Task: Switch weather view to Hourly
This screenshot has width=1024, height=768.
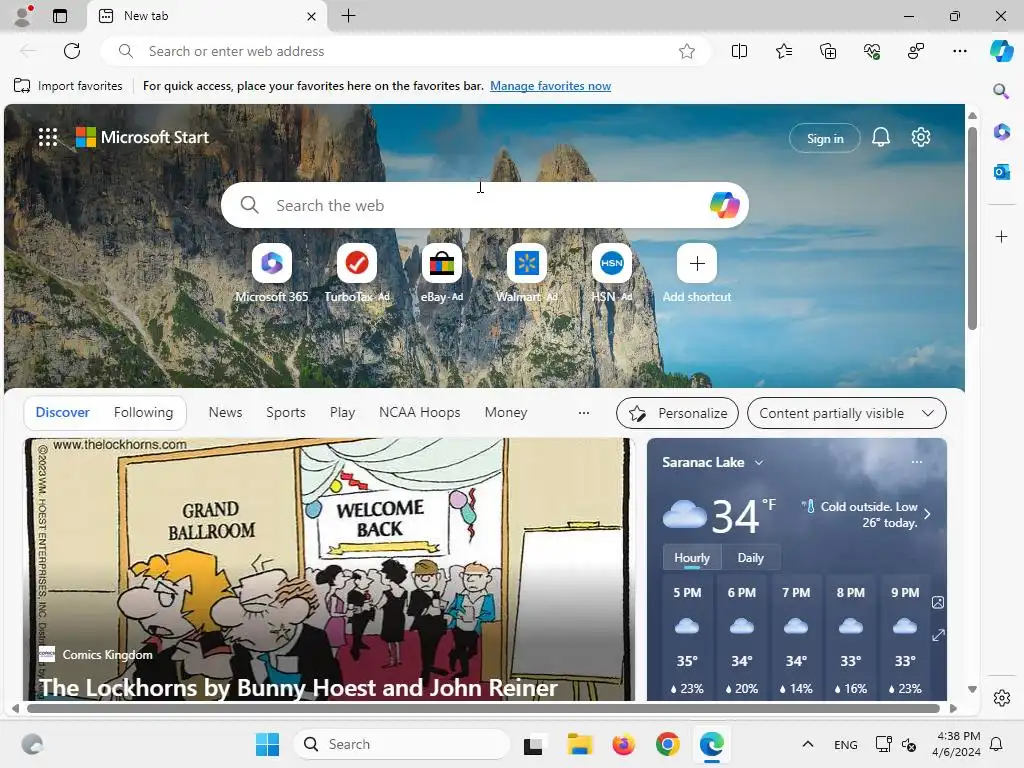Action: (692, 558)
